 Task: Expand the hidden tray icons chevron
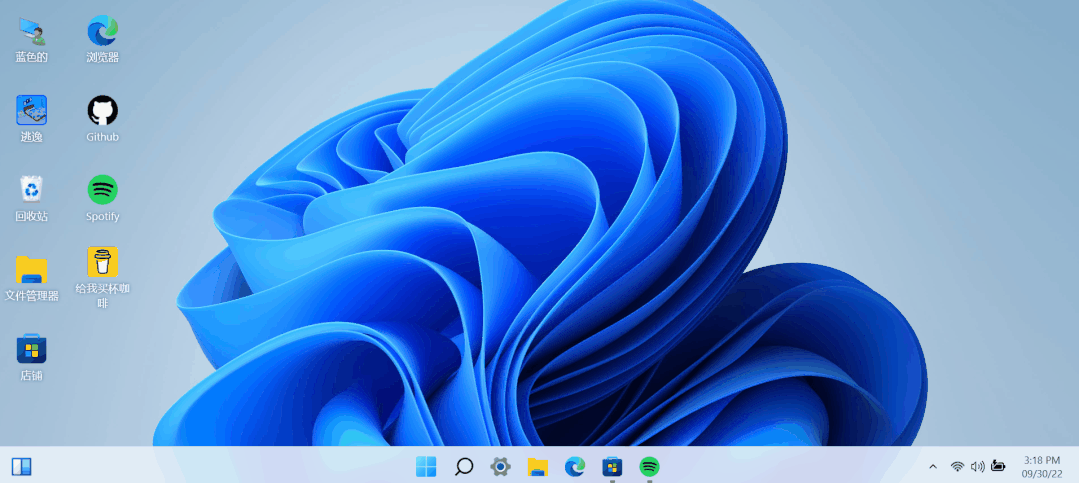point(933,466)
